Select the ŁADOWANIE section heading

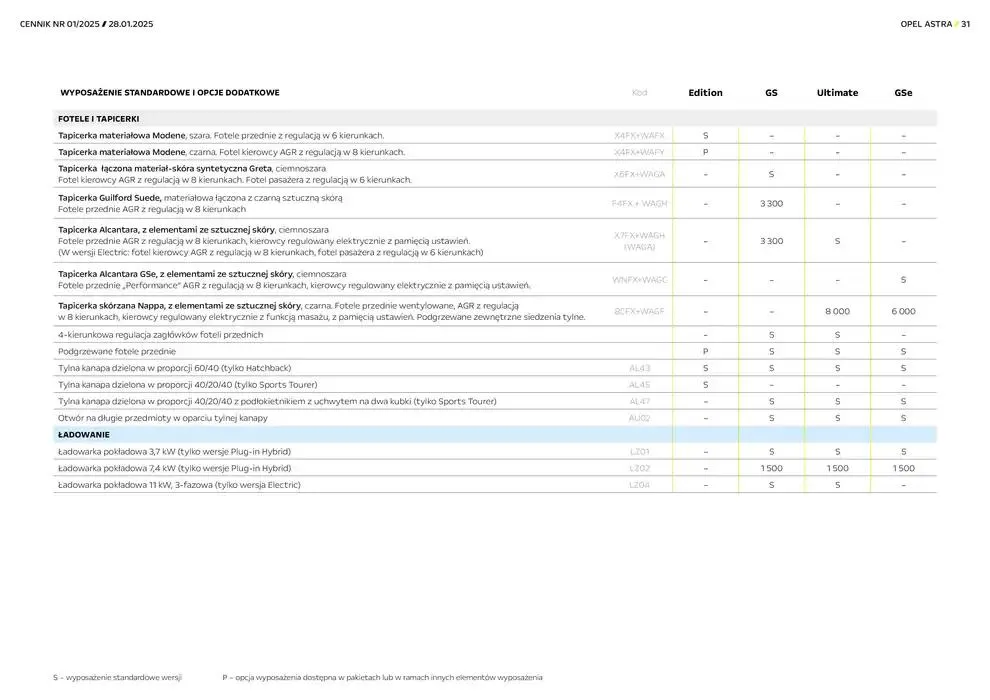pyautogui.click(x=84, y=435)
